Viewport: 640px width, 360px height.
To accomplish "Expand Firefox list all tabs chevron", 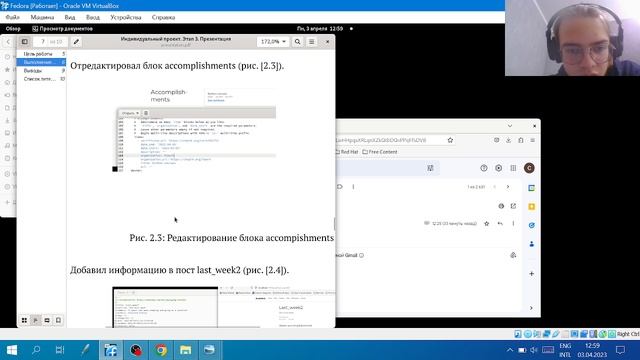I will click(510, 126).
